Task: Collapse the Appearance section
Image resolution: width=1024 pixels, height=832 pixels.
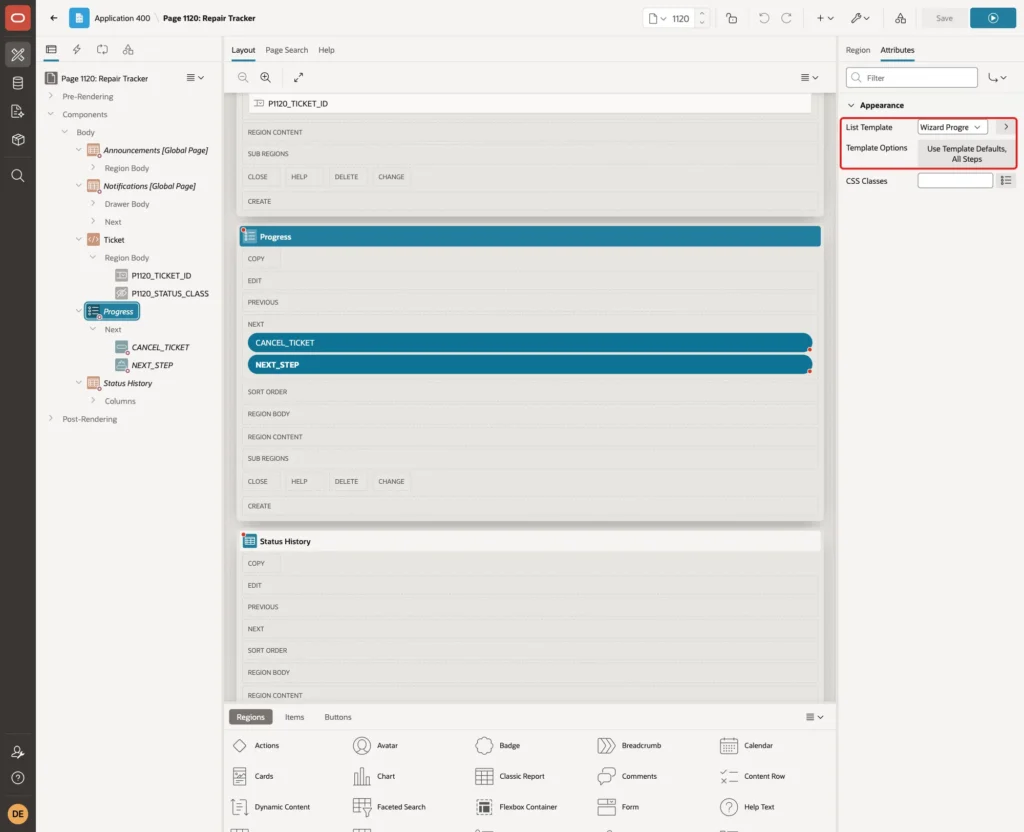Action: 851,105
